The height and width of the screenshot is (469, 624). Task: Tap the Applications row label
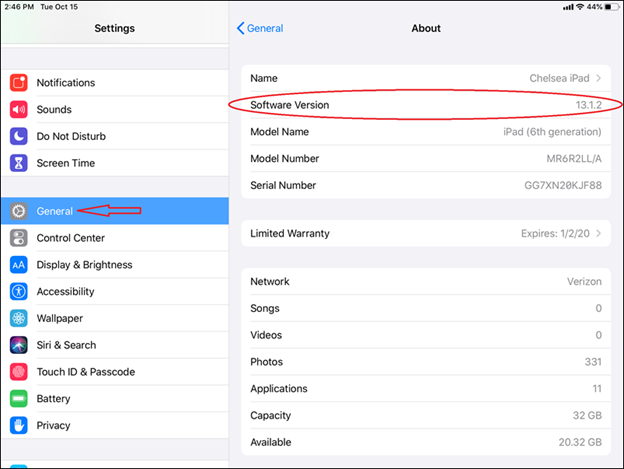(279, 389)
